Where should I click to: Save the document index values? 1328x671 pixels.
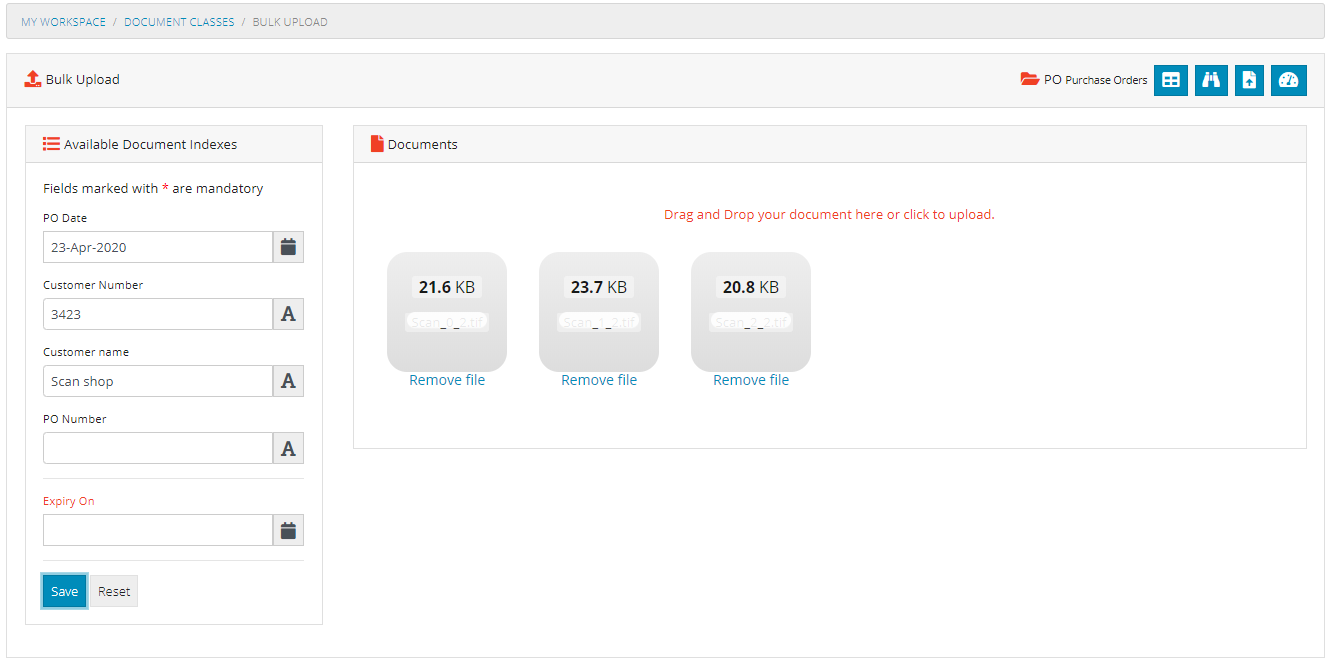point(63,591)
